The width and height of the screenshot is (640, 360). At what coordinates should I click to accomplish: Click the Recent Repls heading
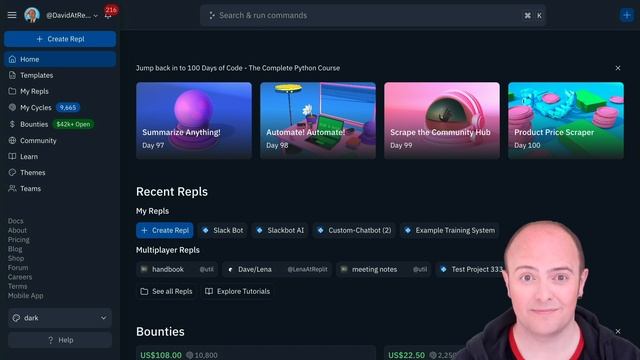pos(172,192)
